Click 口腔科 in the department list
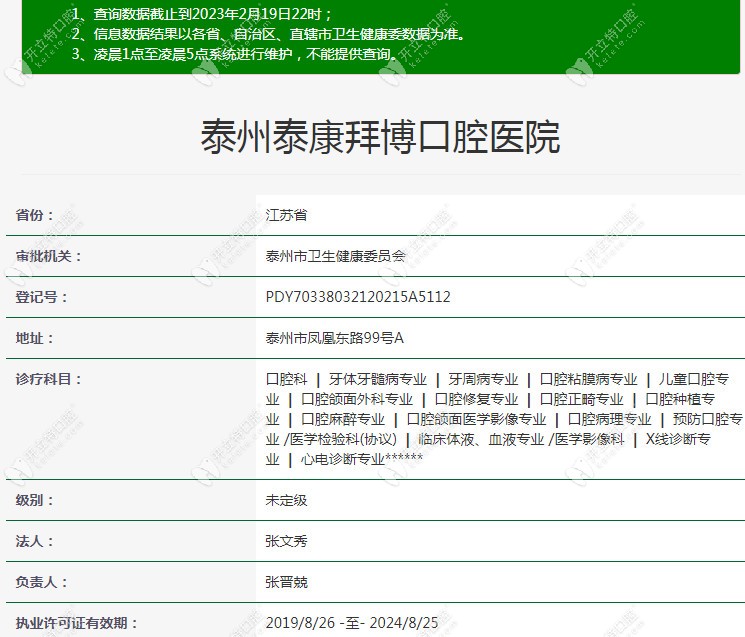The height and width of the screenshot is (637, 745). click(x=287, y=379)
